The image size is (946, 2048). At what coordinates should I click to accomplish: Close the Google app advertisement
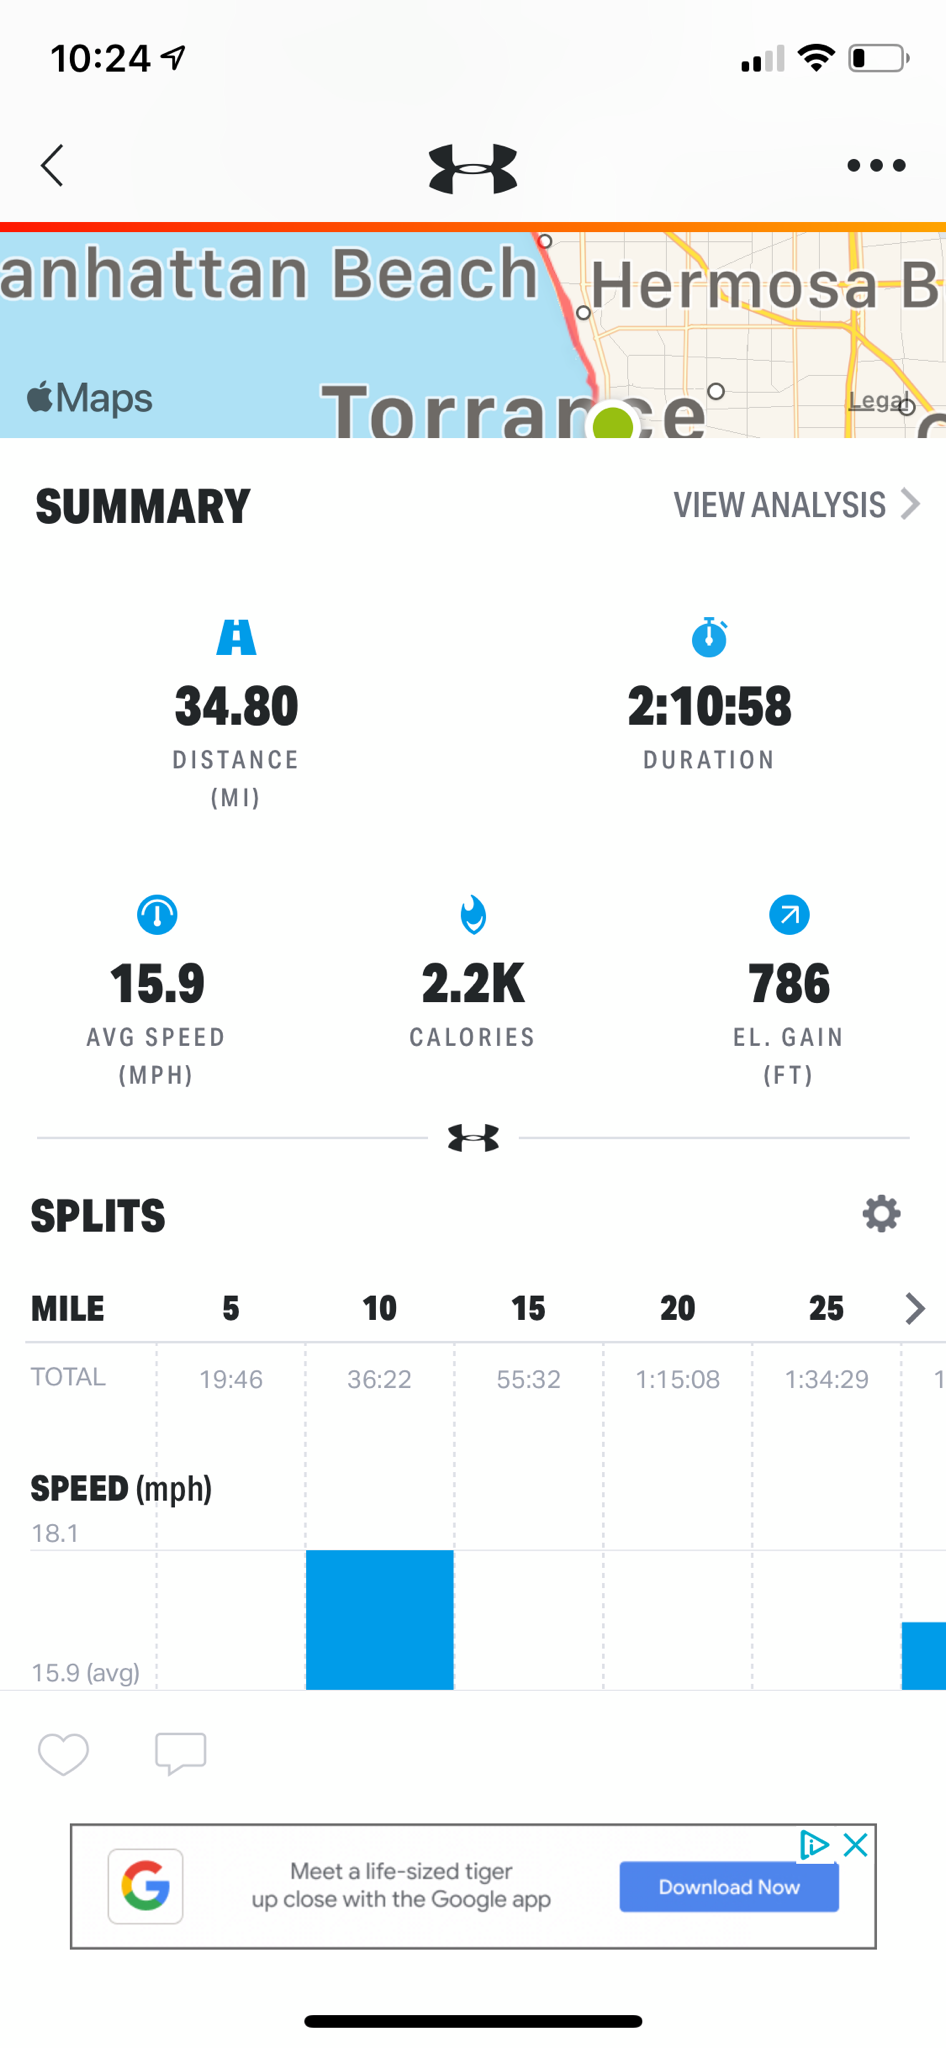(x=856, y=1845)
